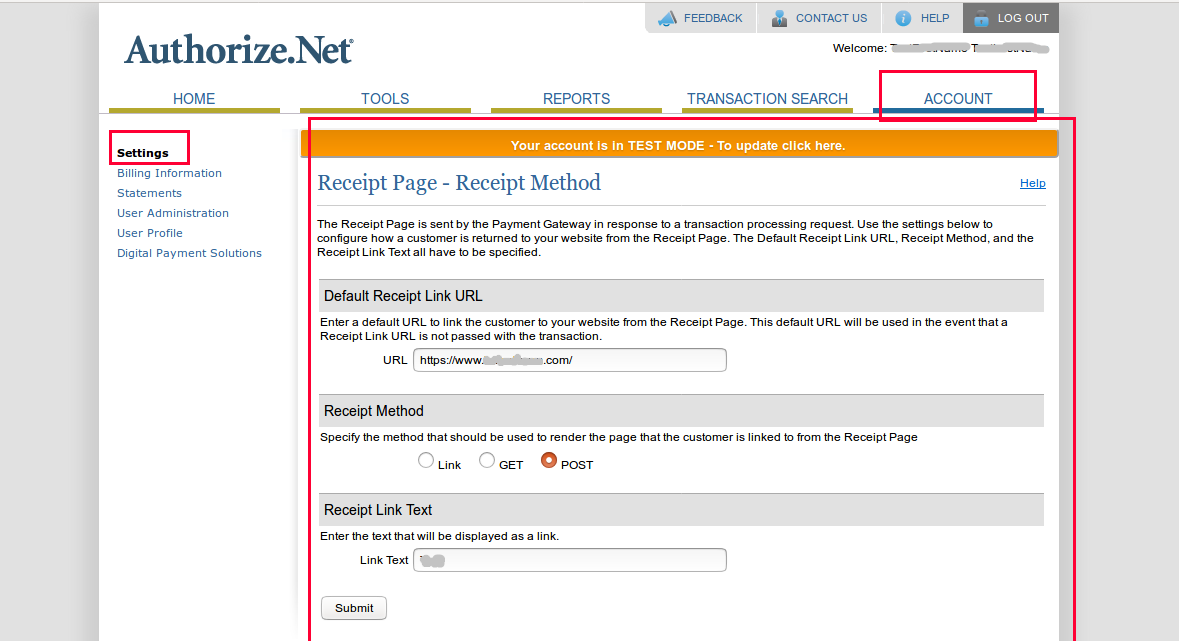1179x641 pixels.
Task: Go to User Administration
Action: (173, 213)
